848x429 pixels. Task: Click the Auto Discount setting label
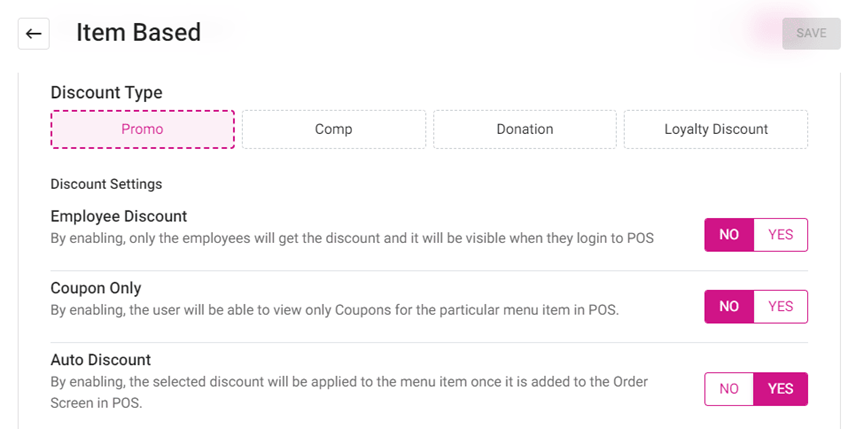coord(100,360)
